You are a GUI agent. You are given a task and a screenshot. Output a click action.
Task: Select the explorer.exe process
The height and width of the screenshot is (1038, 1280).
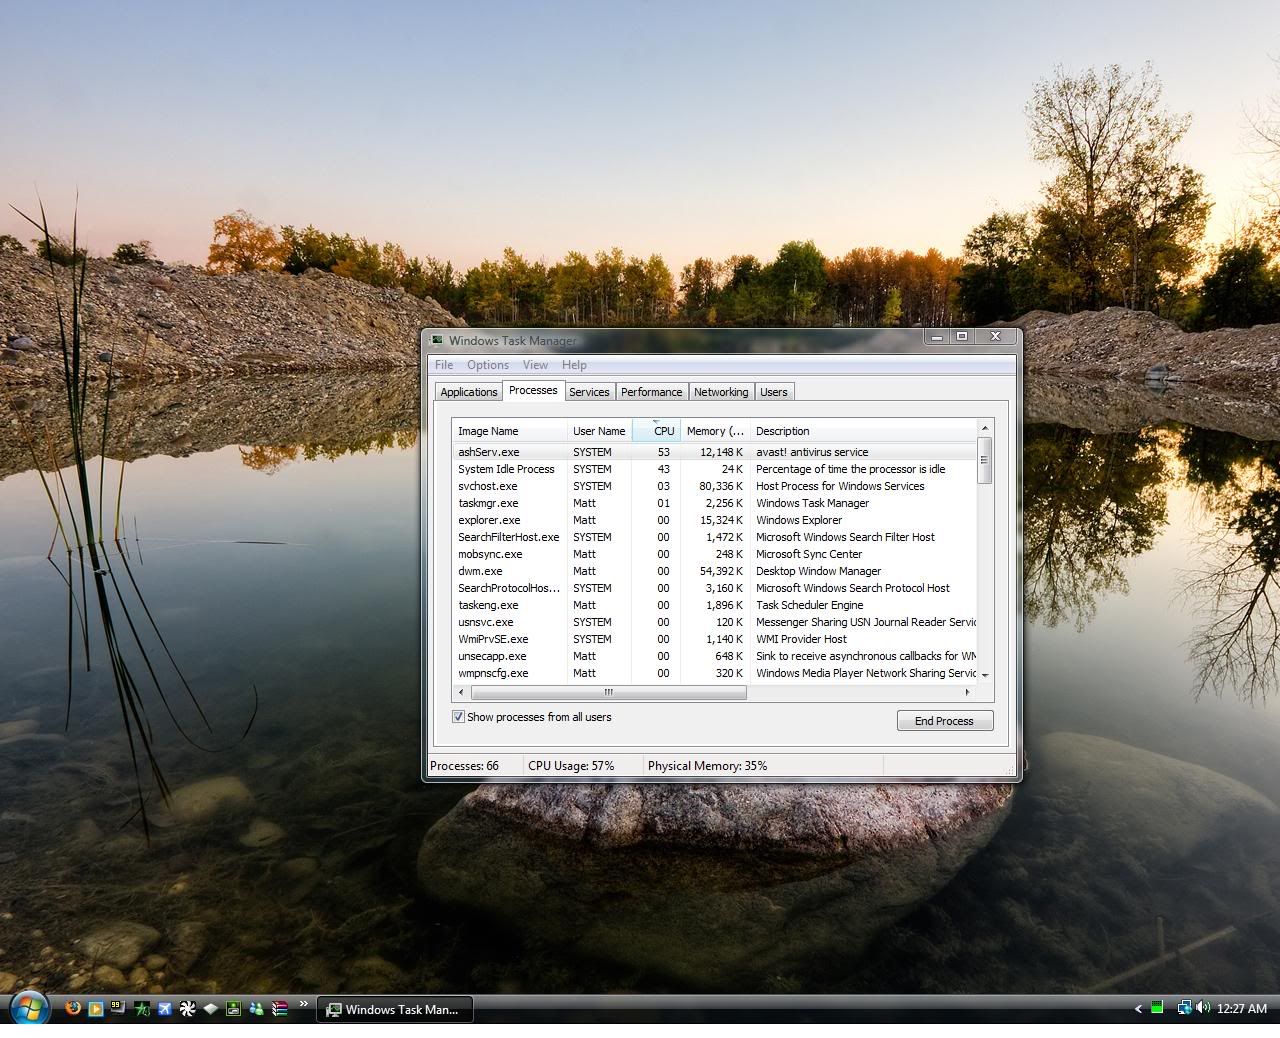[x=714, y=520]
